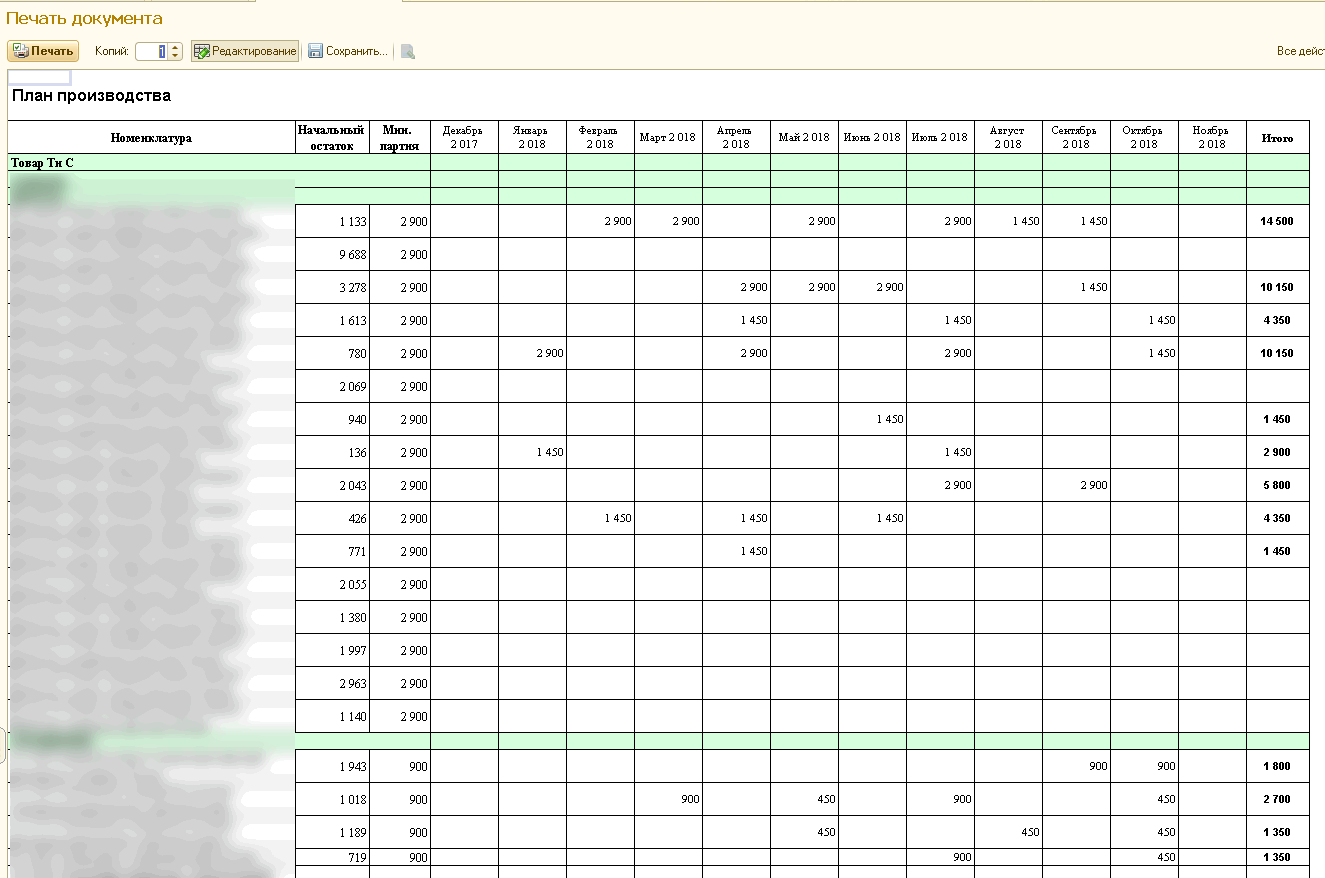Viewport: 1325px width, 878px height.
Task: Click the Печать print button
Action: pos(43,51)
